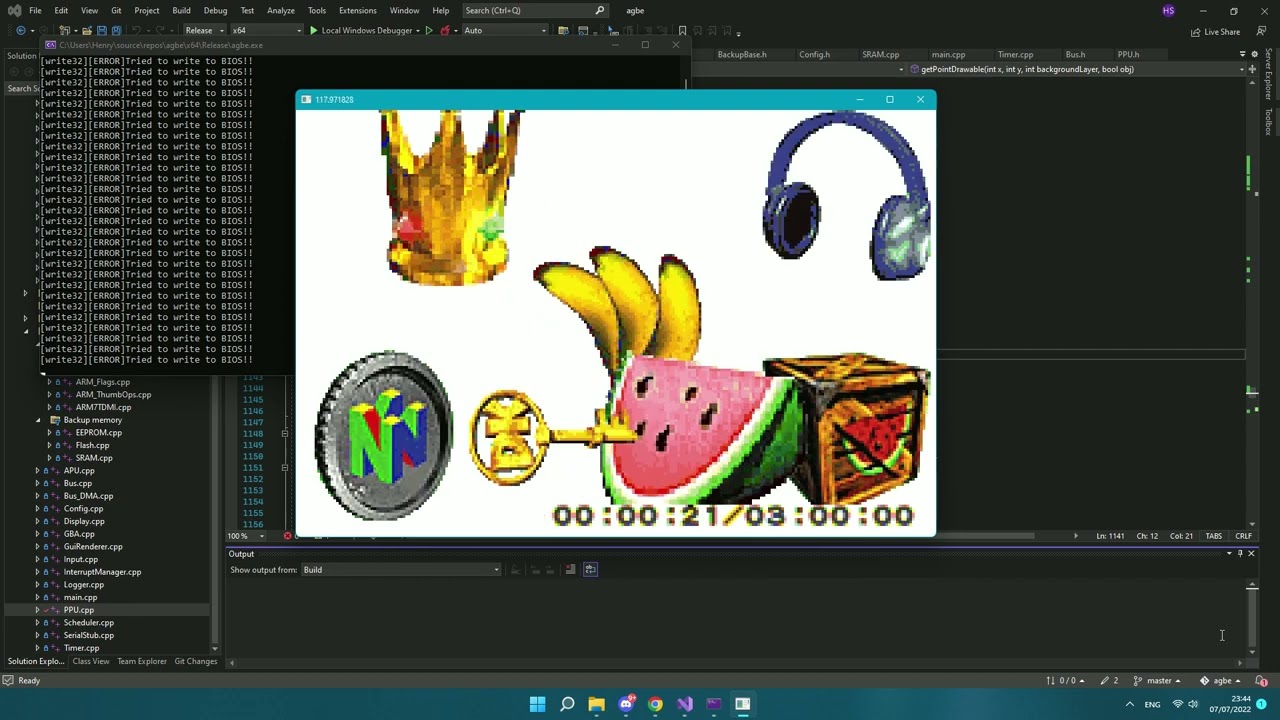Open the Analyze menu
Image resolution: width=1280 pixels, height=720 pixels.
[280, 10]
